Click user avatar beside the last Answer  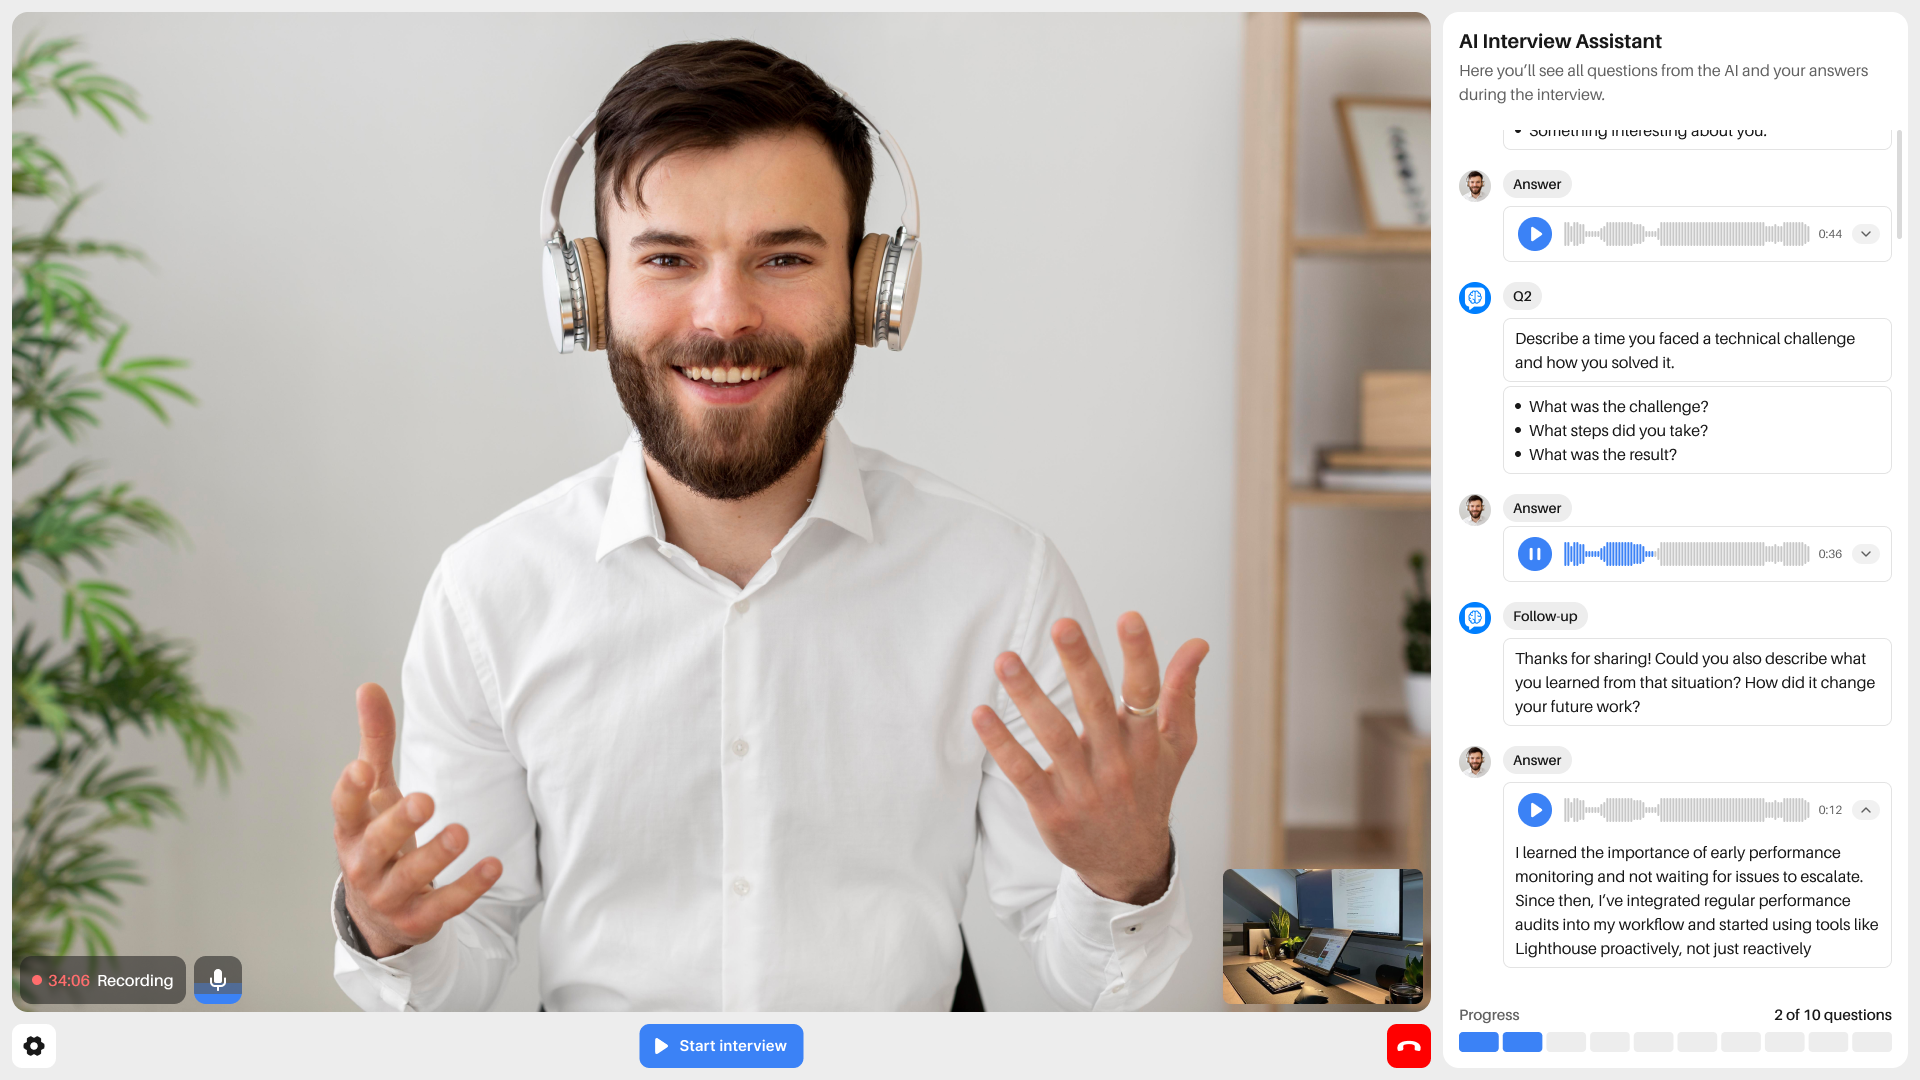(1474, 761)
